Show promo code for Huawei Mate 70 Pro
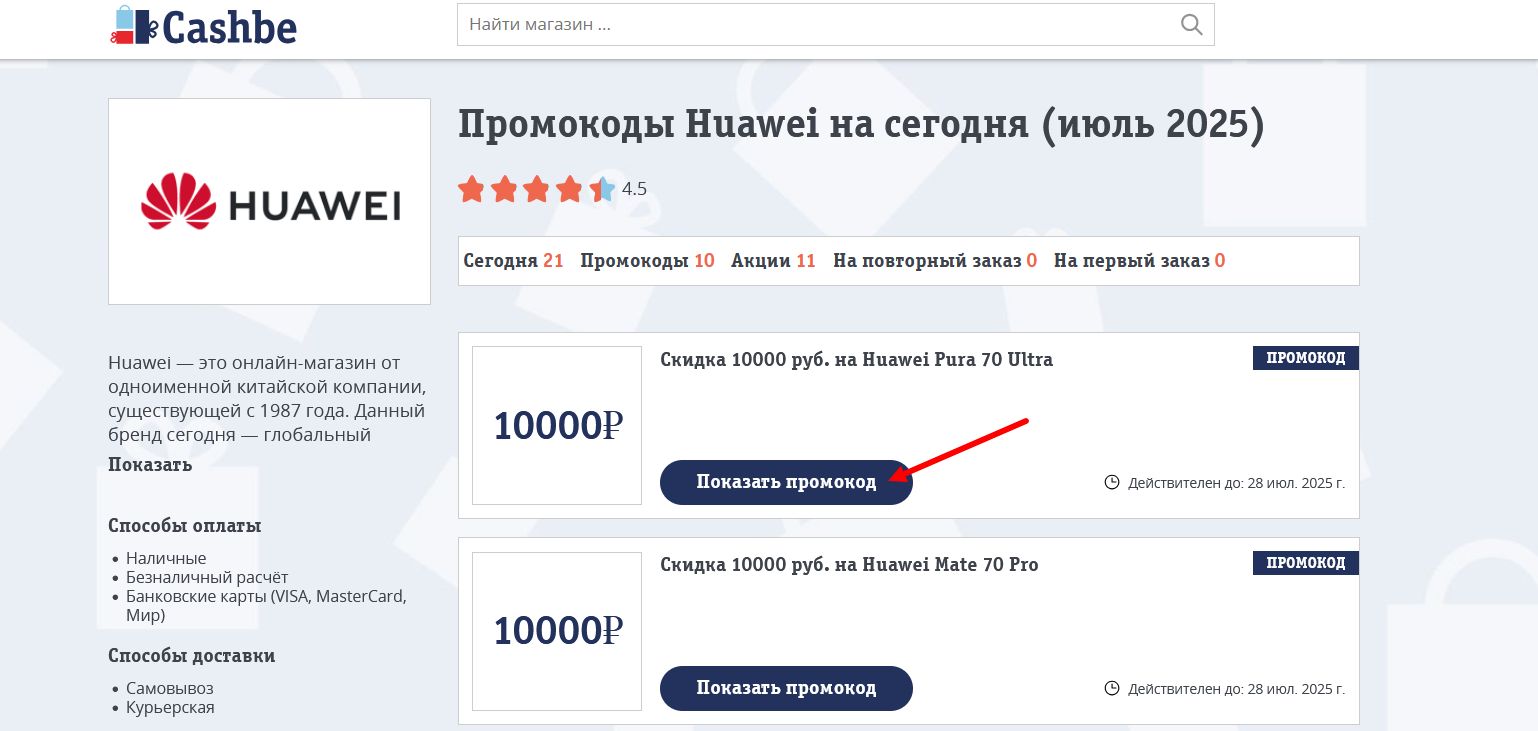This screenshot has height=731, width=1538. tap(786, 688)
